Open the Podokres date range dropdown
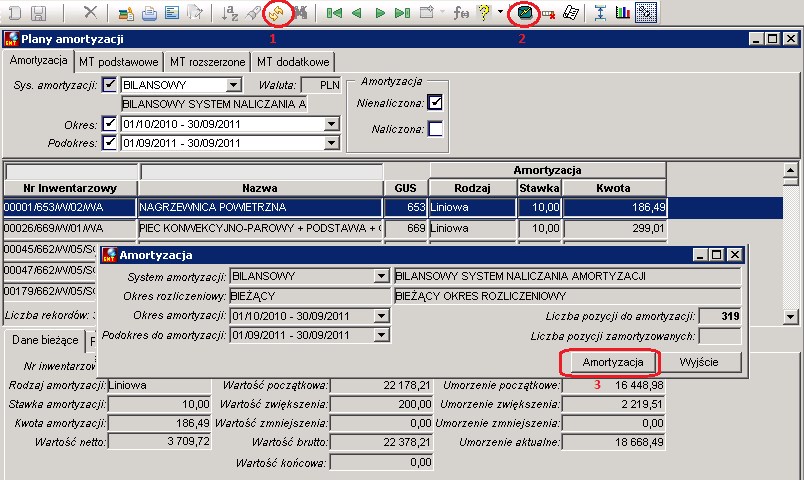The width and height of the screenshot is (804, 480). [x=332, y=143]
